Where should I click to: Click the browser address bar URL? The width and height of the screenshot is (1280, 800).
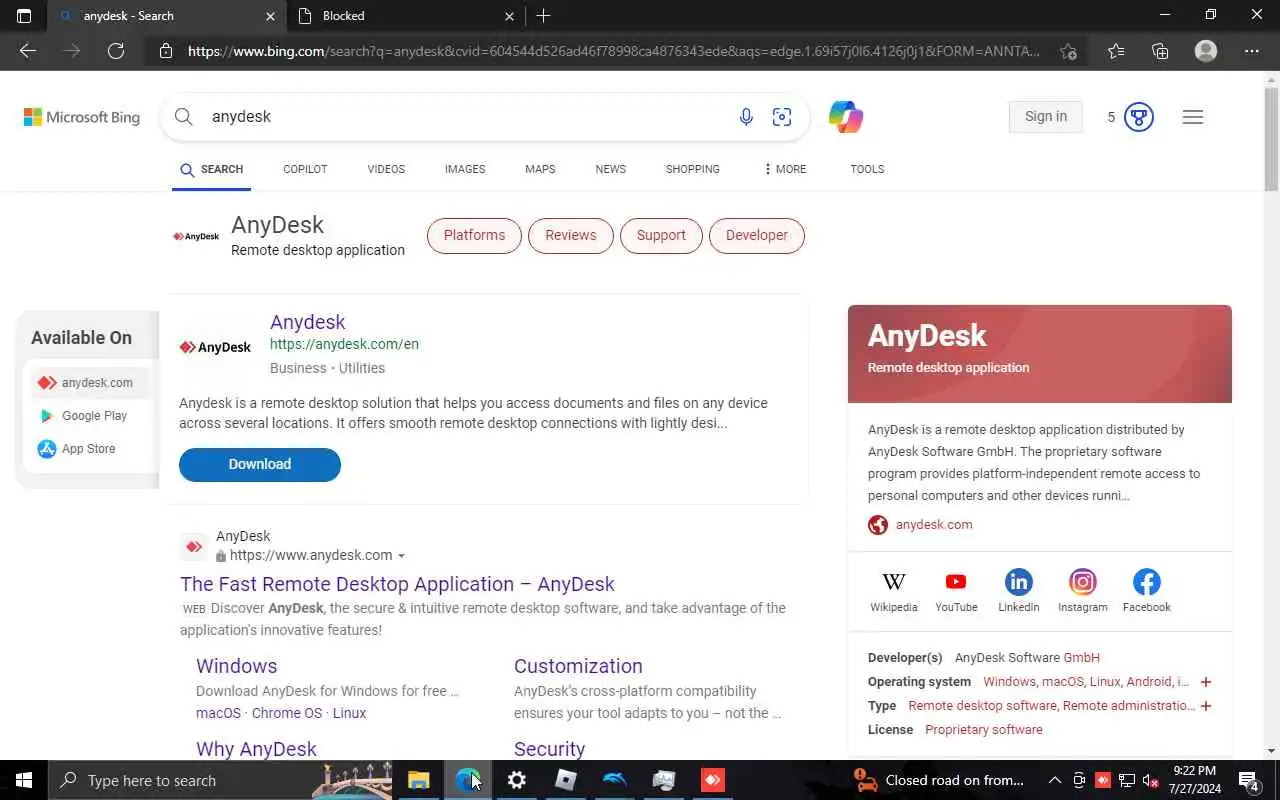[x=614, y=51]
